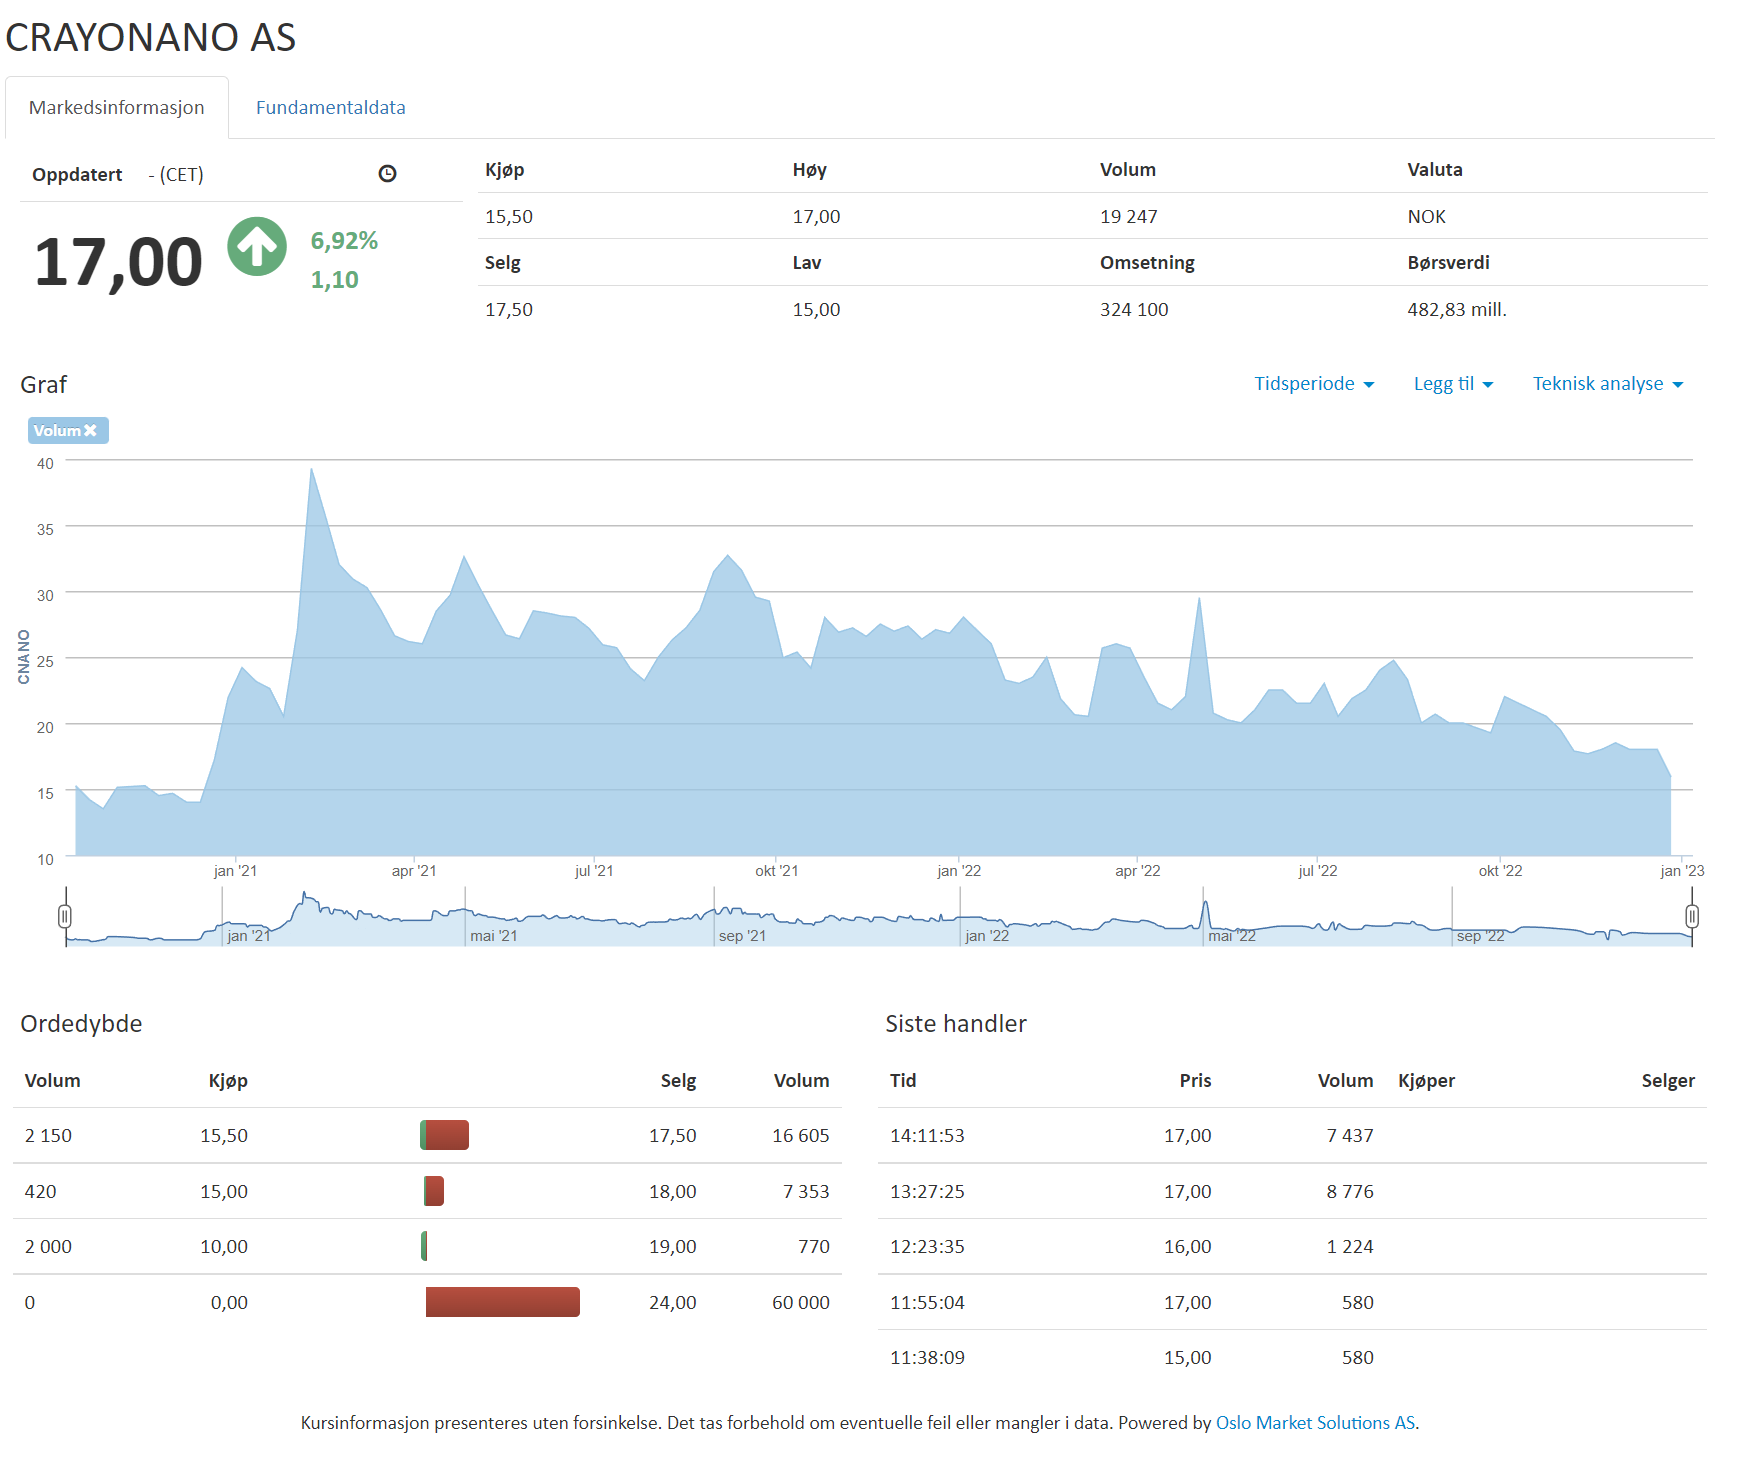
Task: Click the trade volume 1 224
Action: [1350, 1247]
